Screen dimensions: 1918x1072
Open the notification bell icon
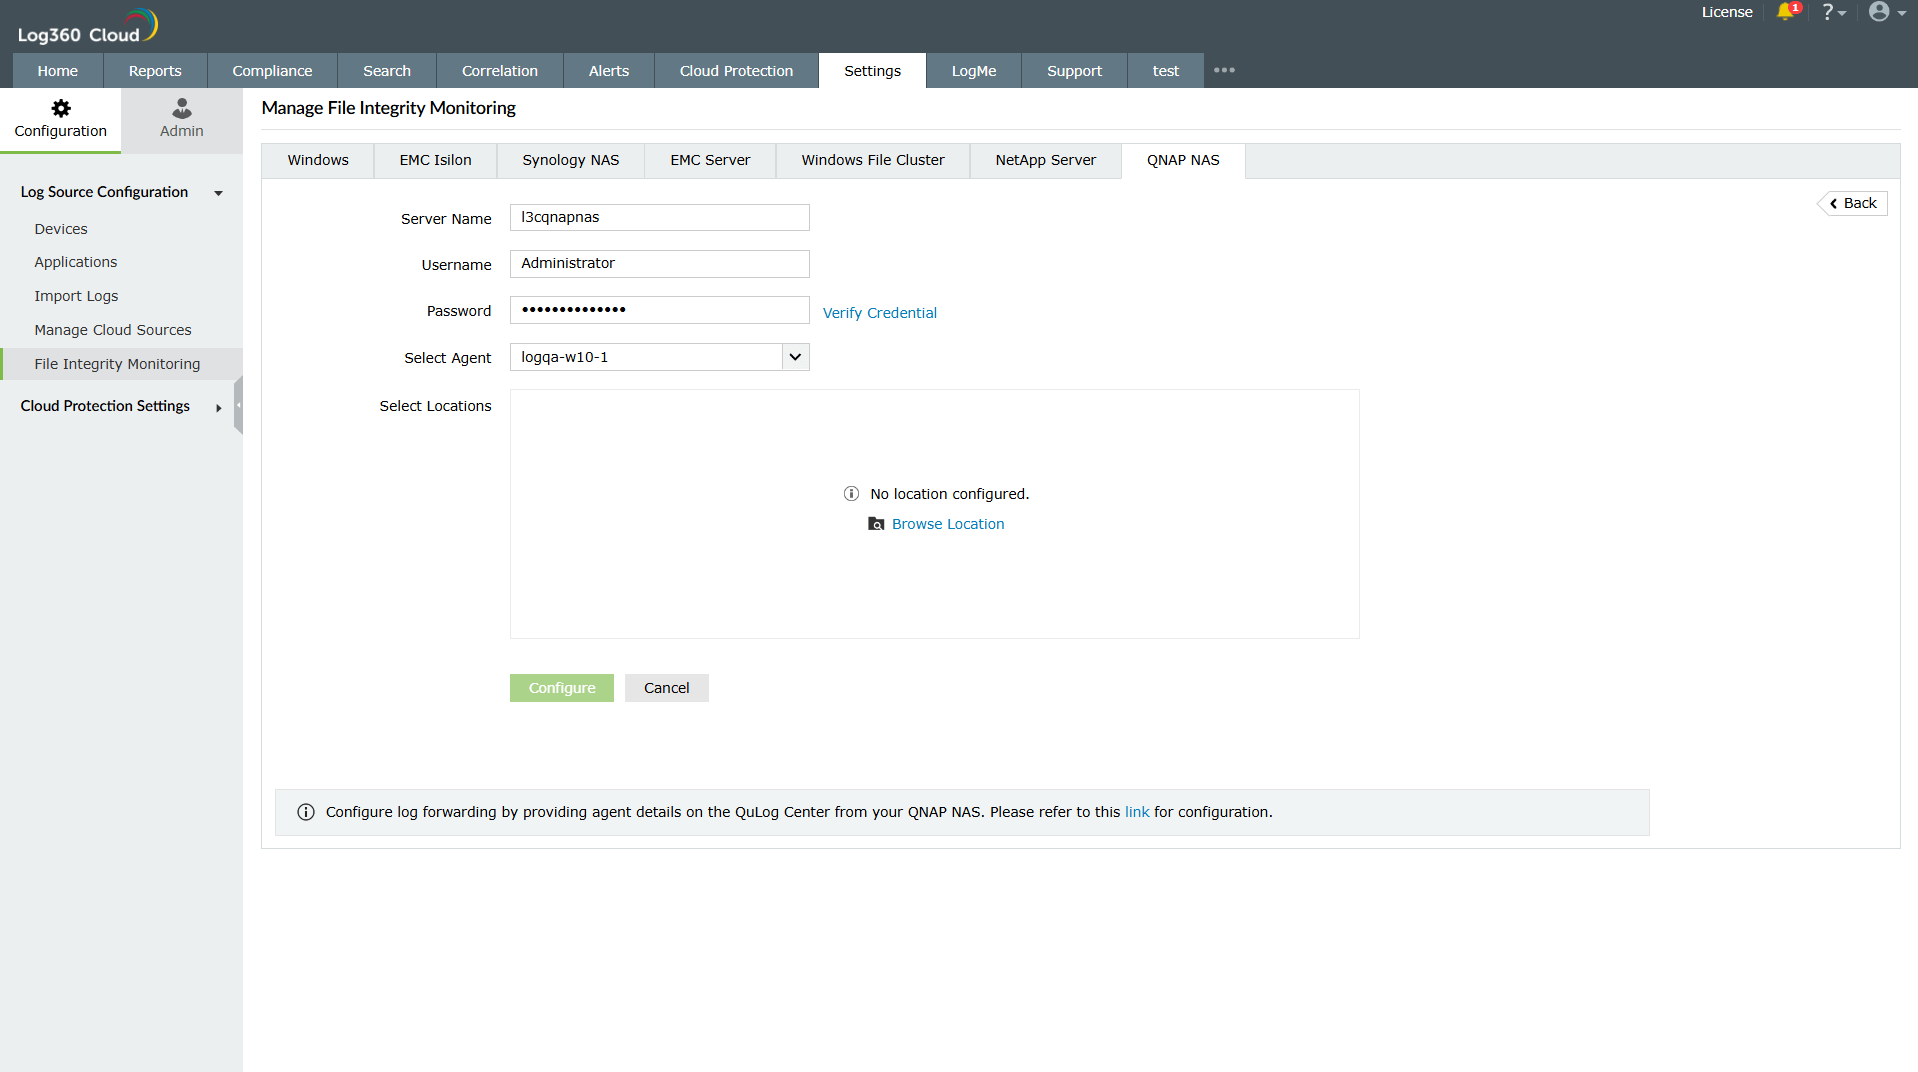coord(1788,13)
